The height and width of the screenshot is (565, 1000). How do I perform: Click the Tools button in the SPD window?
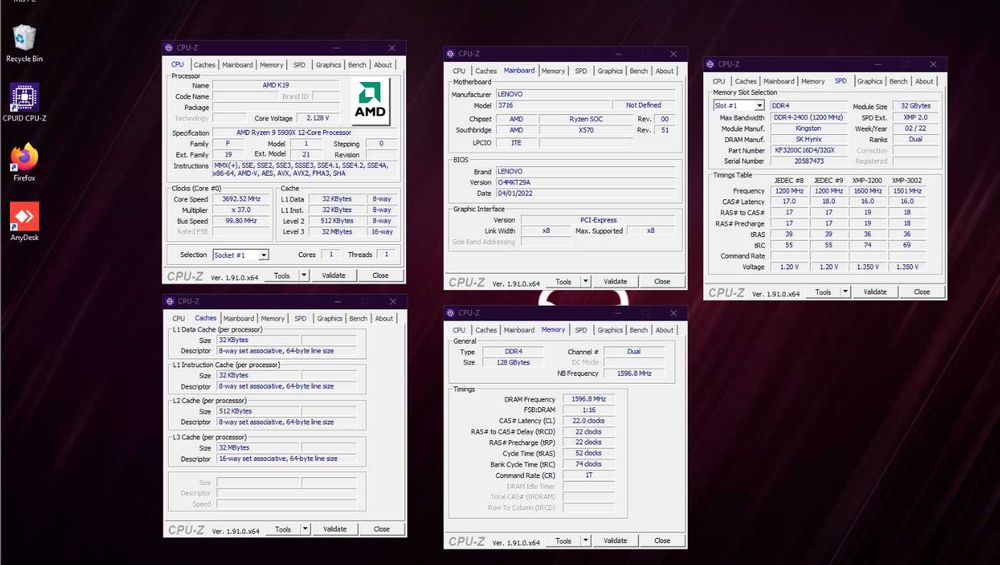tap(823, 292)
